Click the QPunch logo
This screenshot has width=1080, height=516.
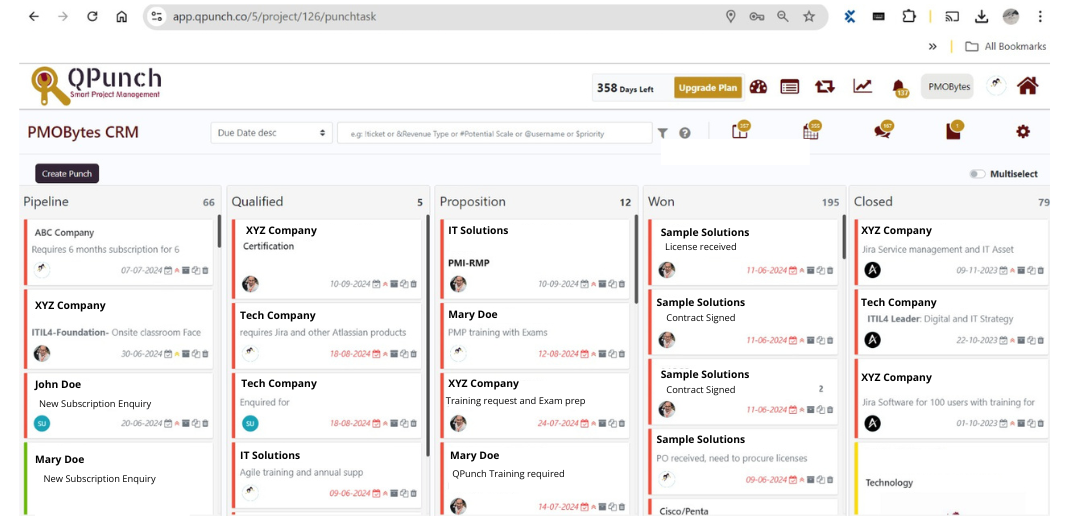tap(96, 86)
